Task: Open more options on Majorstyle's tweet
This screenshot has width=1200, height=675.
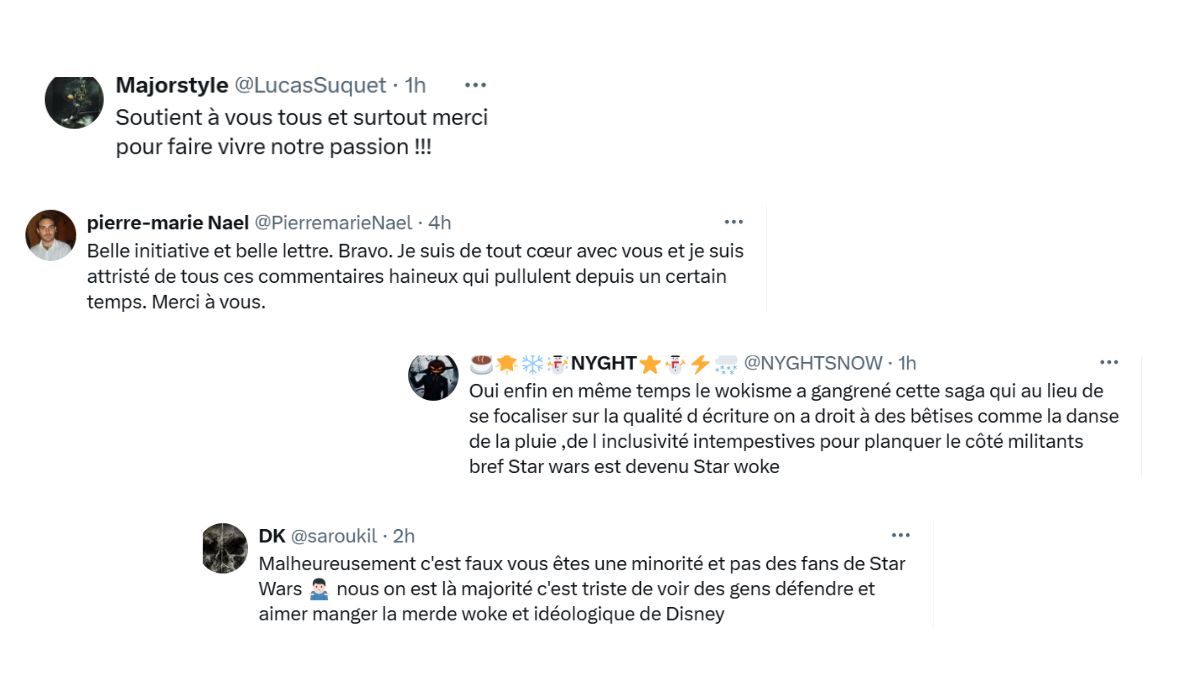Action: point(475,86)
